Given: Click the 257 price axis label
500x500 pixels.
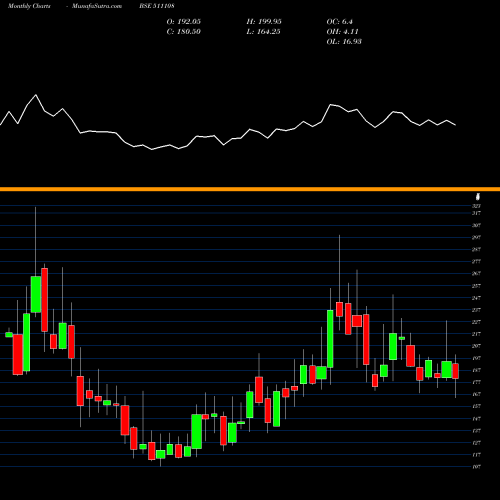Looking at the screenshot, I should [x=476, y=286].
